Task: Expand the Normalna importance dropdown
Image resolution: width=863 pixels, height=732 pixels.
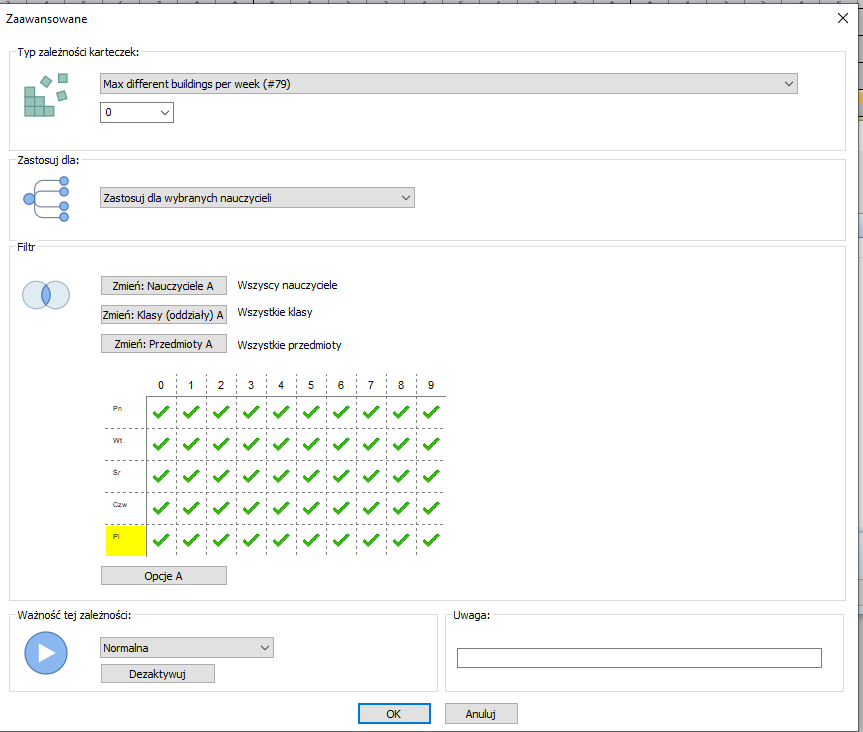Action: point(187,648)
